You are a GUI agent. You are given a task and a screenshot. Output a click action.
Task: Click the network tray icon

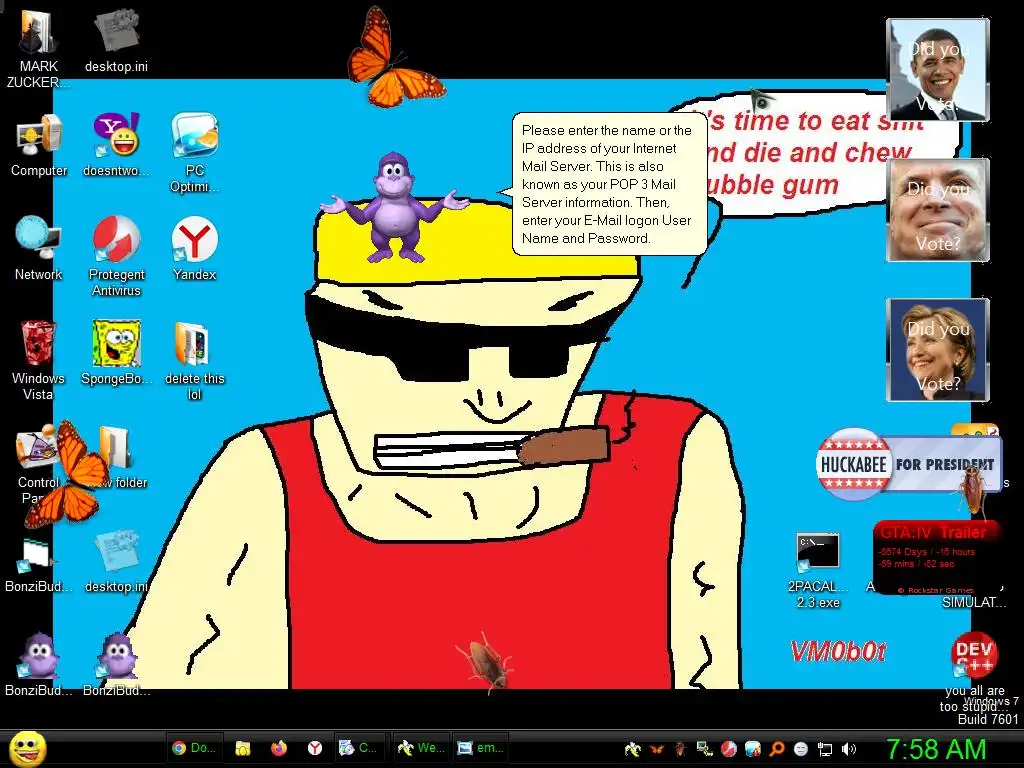tap(825, 749)
